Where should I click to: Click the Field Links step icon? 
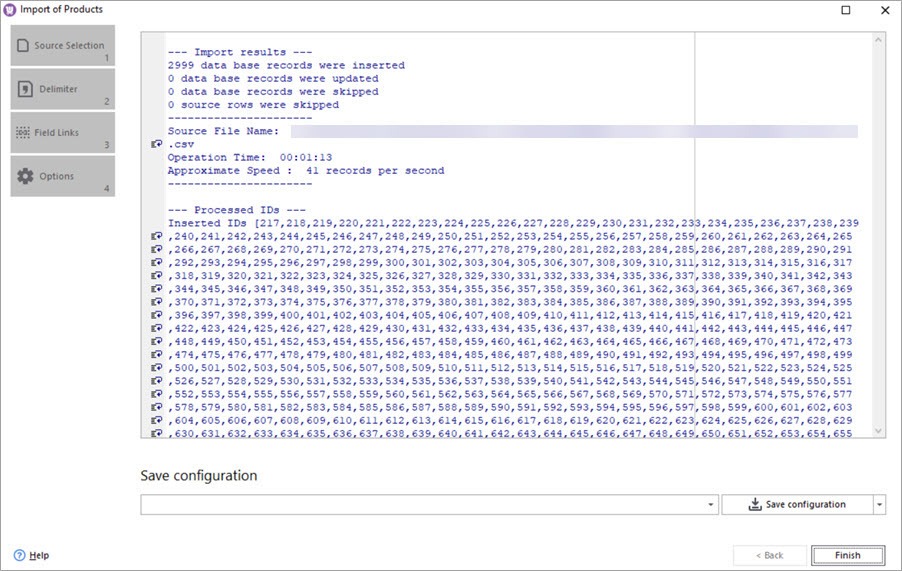pos(24,133)
